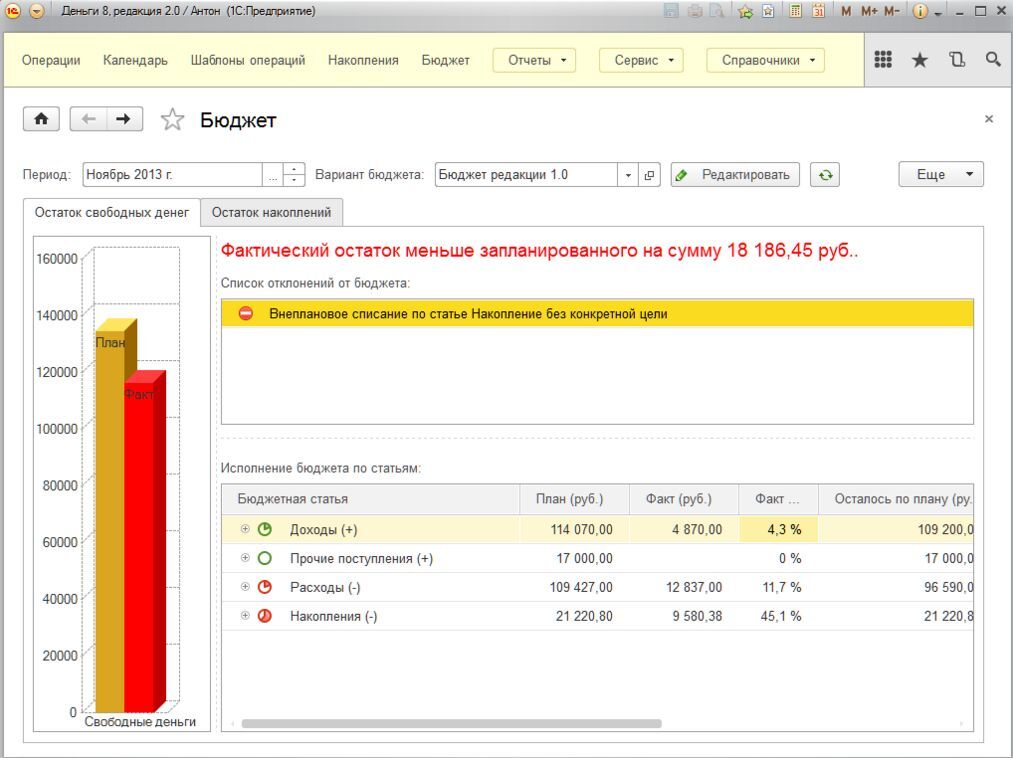Go forward with the right arrow button
Viewport: 1013px width, 758px height.
click(123, 119)
